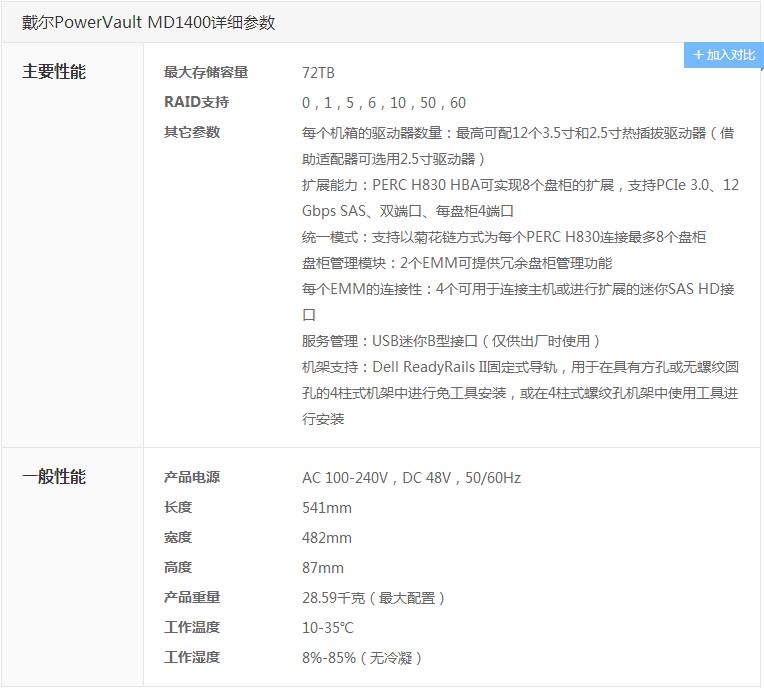This screenshot has width=764, height=688.
Task: Click the 戴尔PowerVault MD1400详细参数 title
Action: [149, 22]
